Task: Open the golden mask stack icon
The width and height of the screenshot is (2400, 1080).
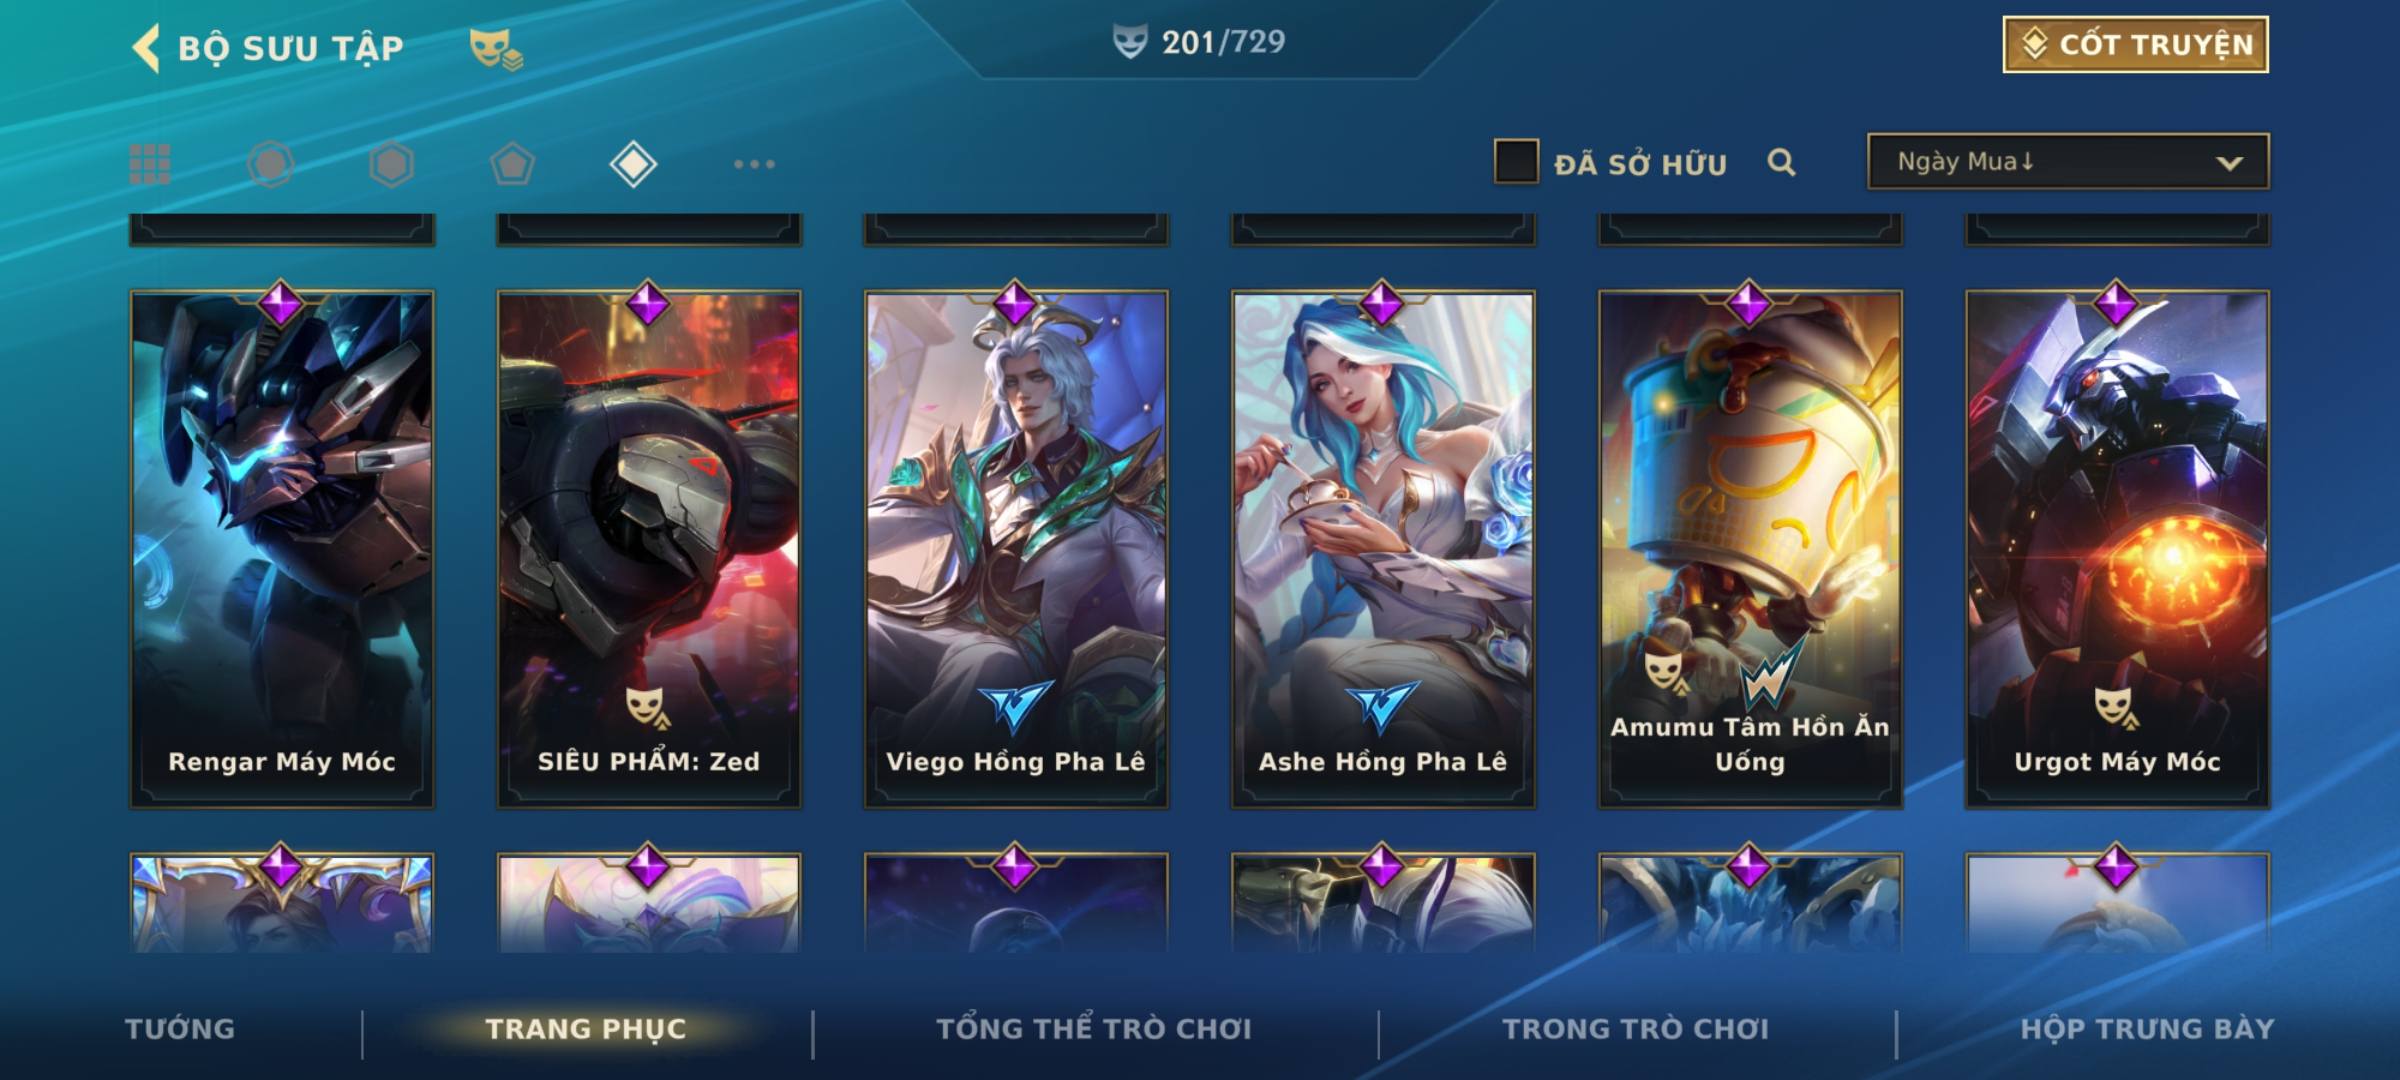Action: coord(496,49)
